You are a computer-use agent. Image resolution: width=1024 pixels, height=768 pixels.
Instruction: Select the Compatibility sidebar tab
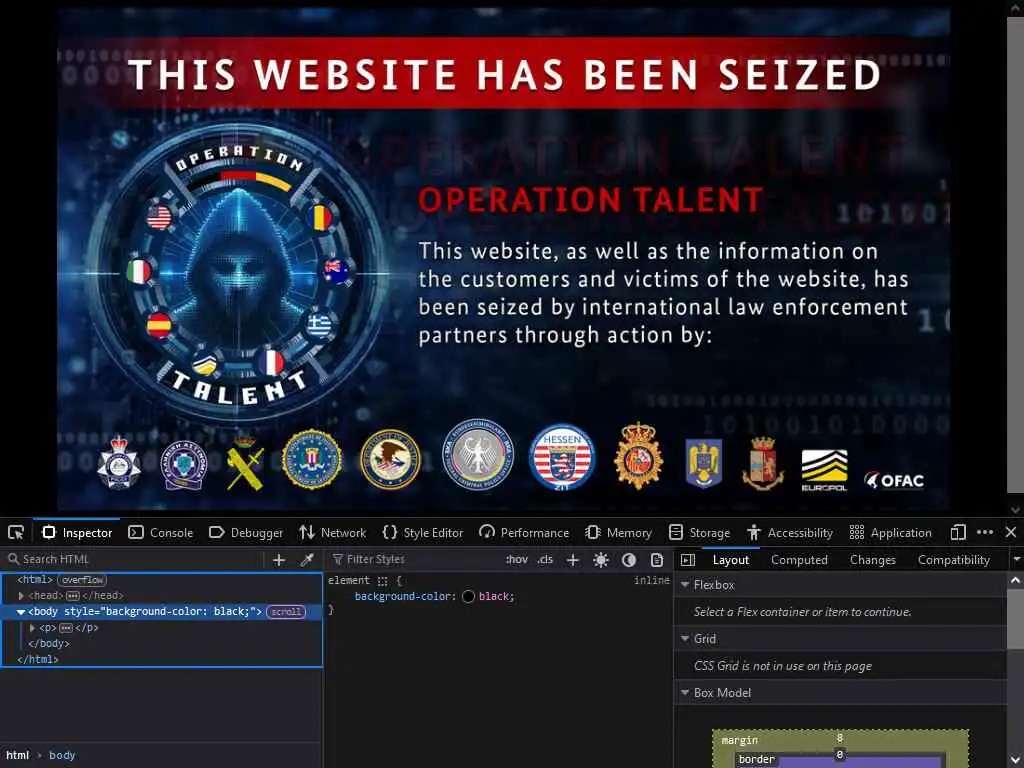tap(953, 560)
